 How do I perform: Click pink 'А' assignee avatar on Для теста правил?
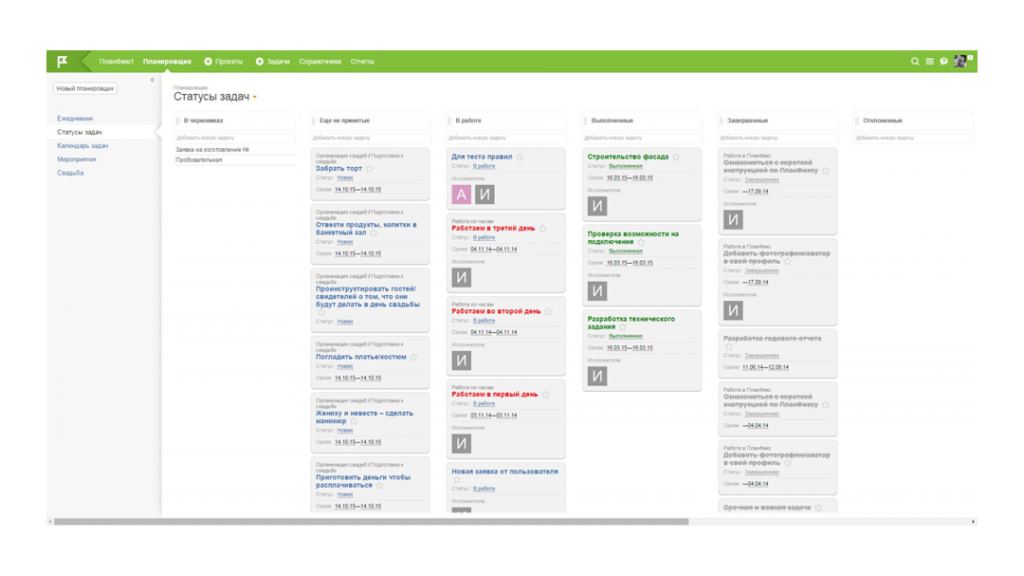[x=461, y=194]
